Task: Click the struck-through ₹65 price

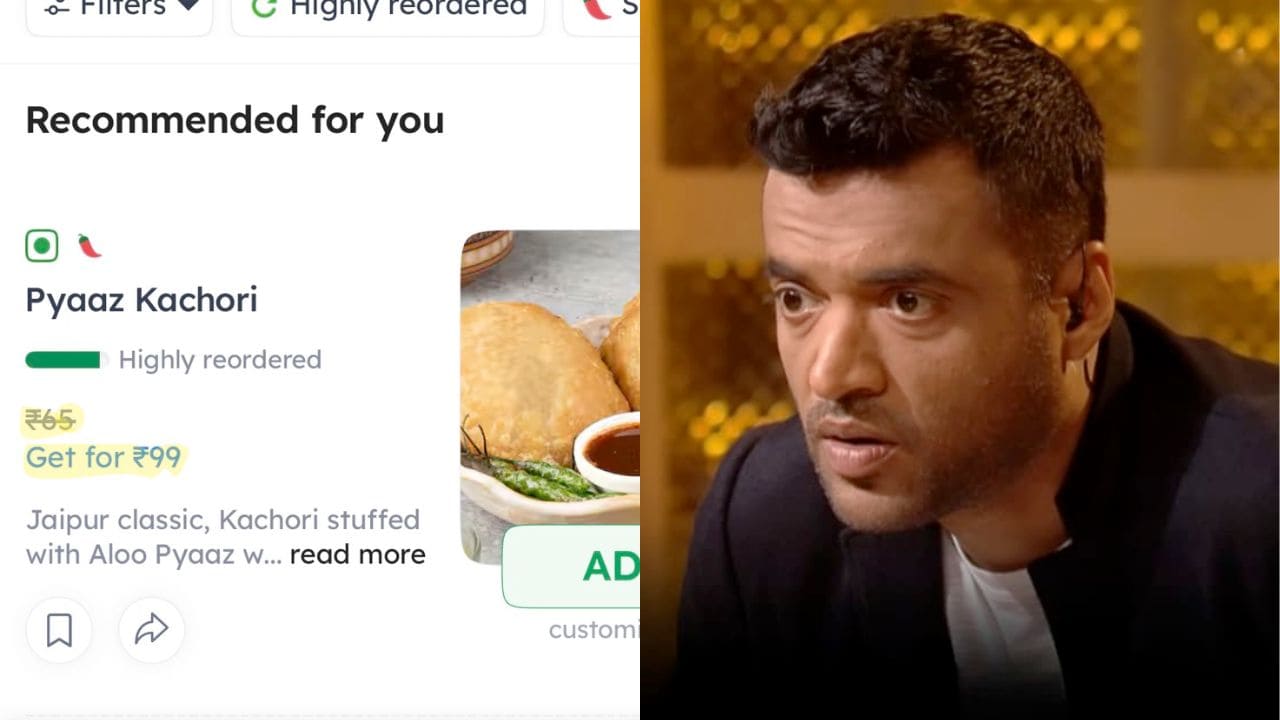Action: [50, 421]
